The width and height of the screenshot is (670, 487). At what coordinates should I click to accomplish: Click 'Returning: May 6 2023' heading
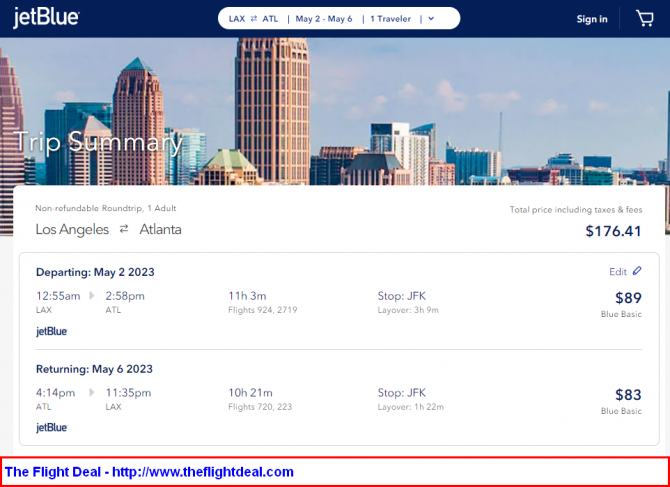[94, 369]
